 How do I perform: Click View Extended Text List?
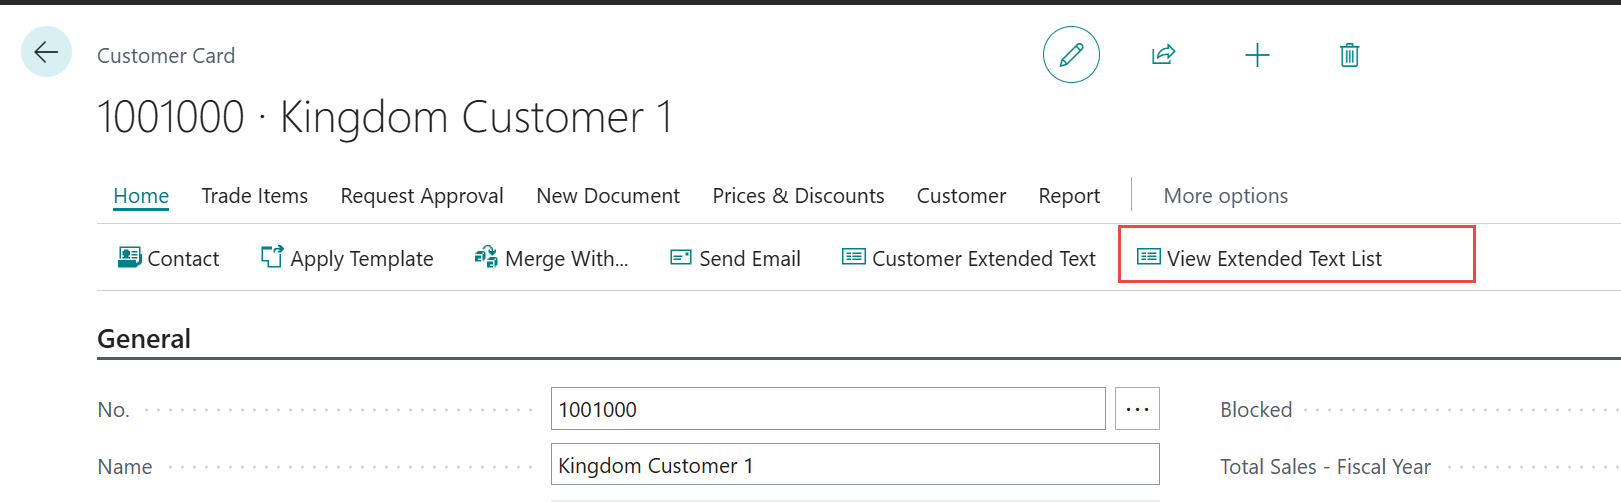click(x=1260, y=259)
